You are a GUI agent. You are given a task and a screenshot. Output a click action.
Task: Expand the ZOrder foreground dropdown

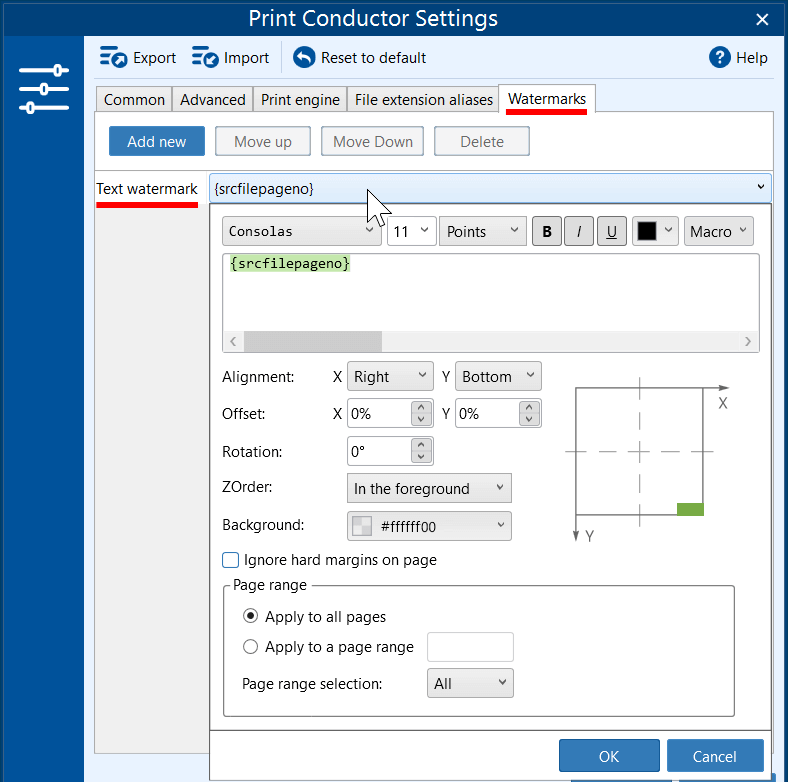click(429, 488)
